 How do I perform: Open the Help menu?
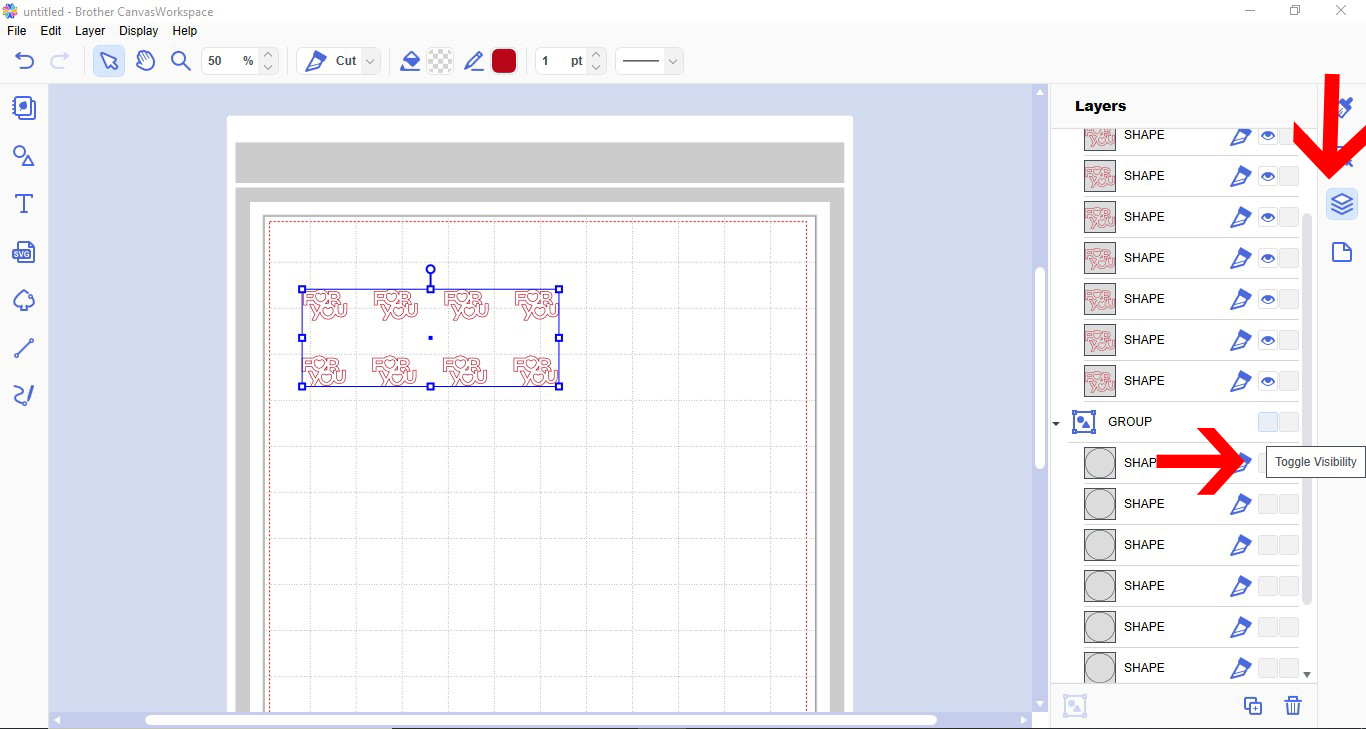(x=185, y=31)
